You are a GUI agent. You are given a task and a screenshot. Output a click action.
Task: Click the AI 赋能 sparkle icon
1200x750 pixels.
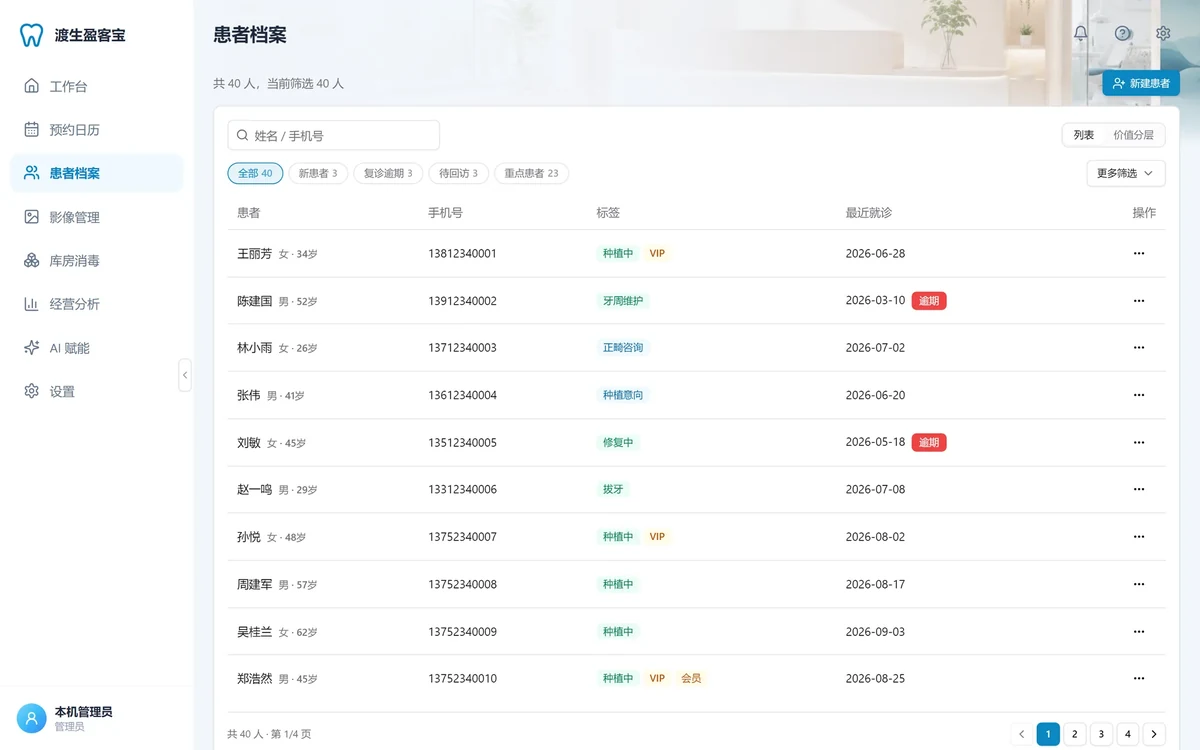tap(32, 348)
